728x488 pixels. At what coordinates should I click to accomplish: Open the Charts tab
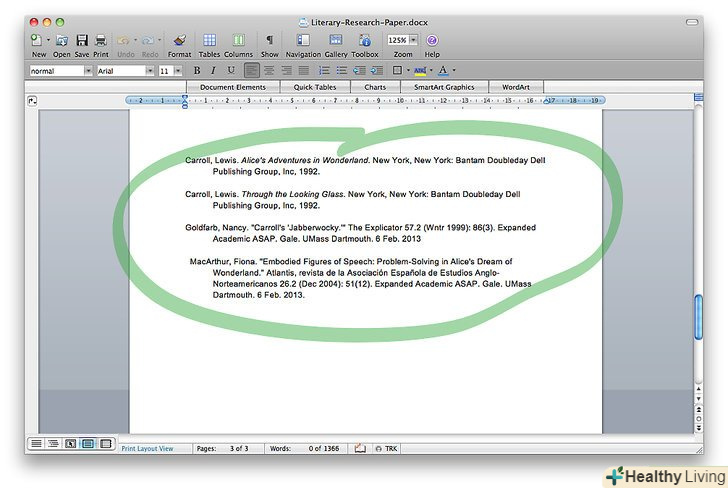(x=375, y=87)
